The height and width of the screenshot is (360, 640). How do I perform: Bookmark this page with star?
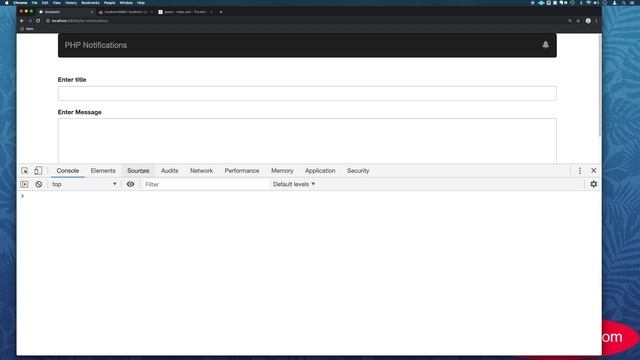click(x=578, y=21)
